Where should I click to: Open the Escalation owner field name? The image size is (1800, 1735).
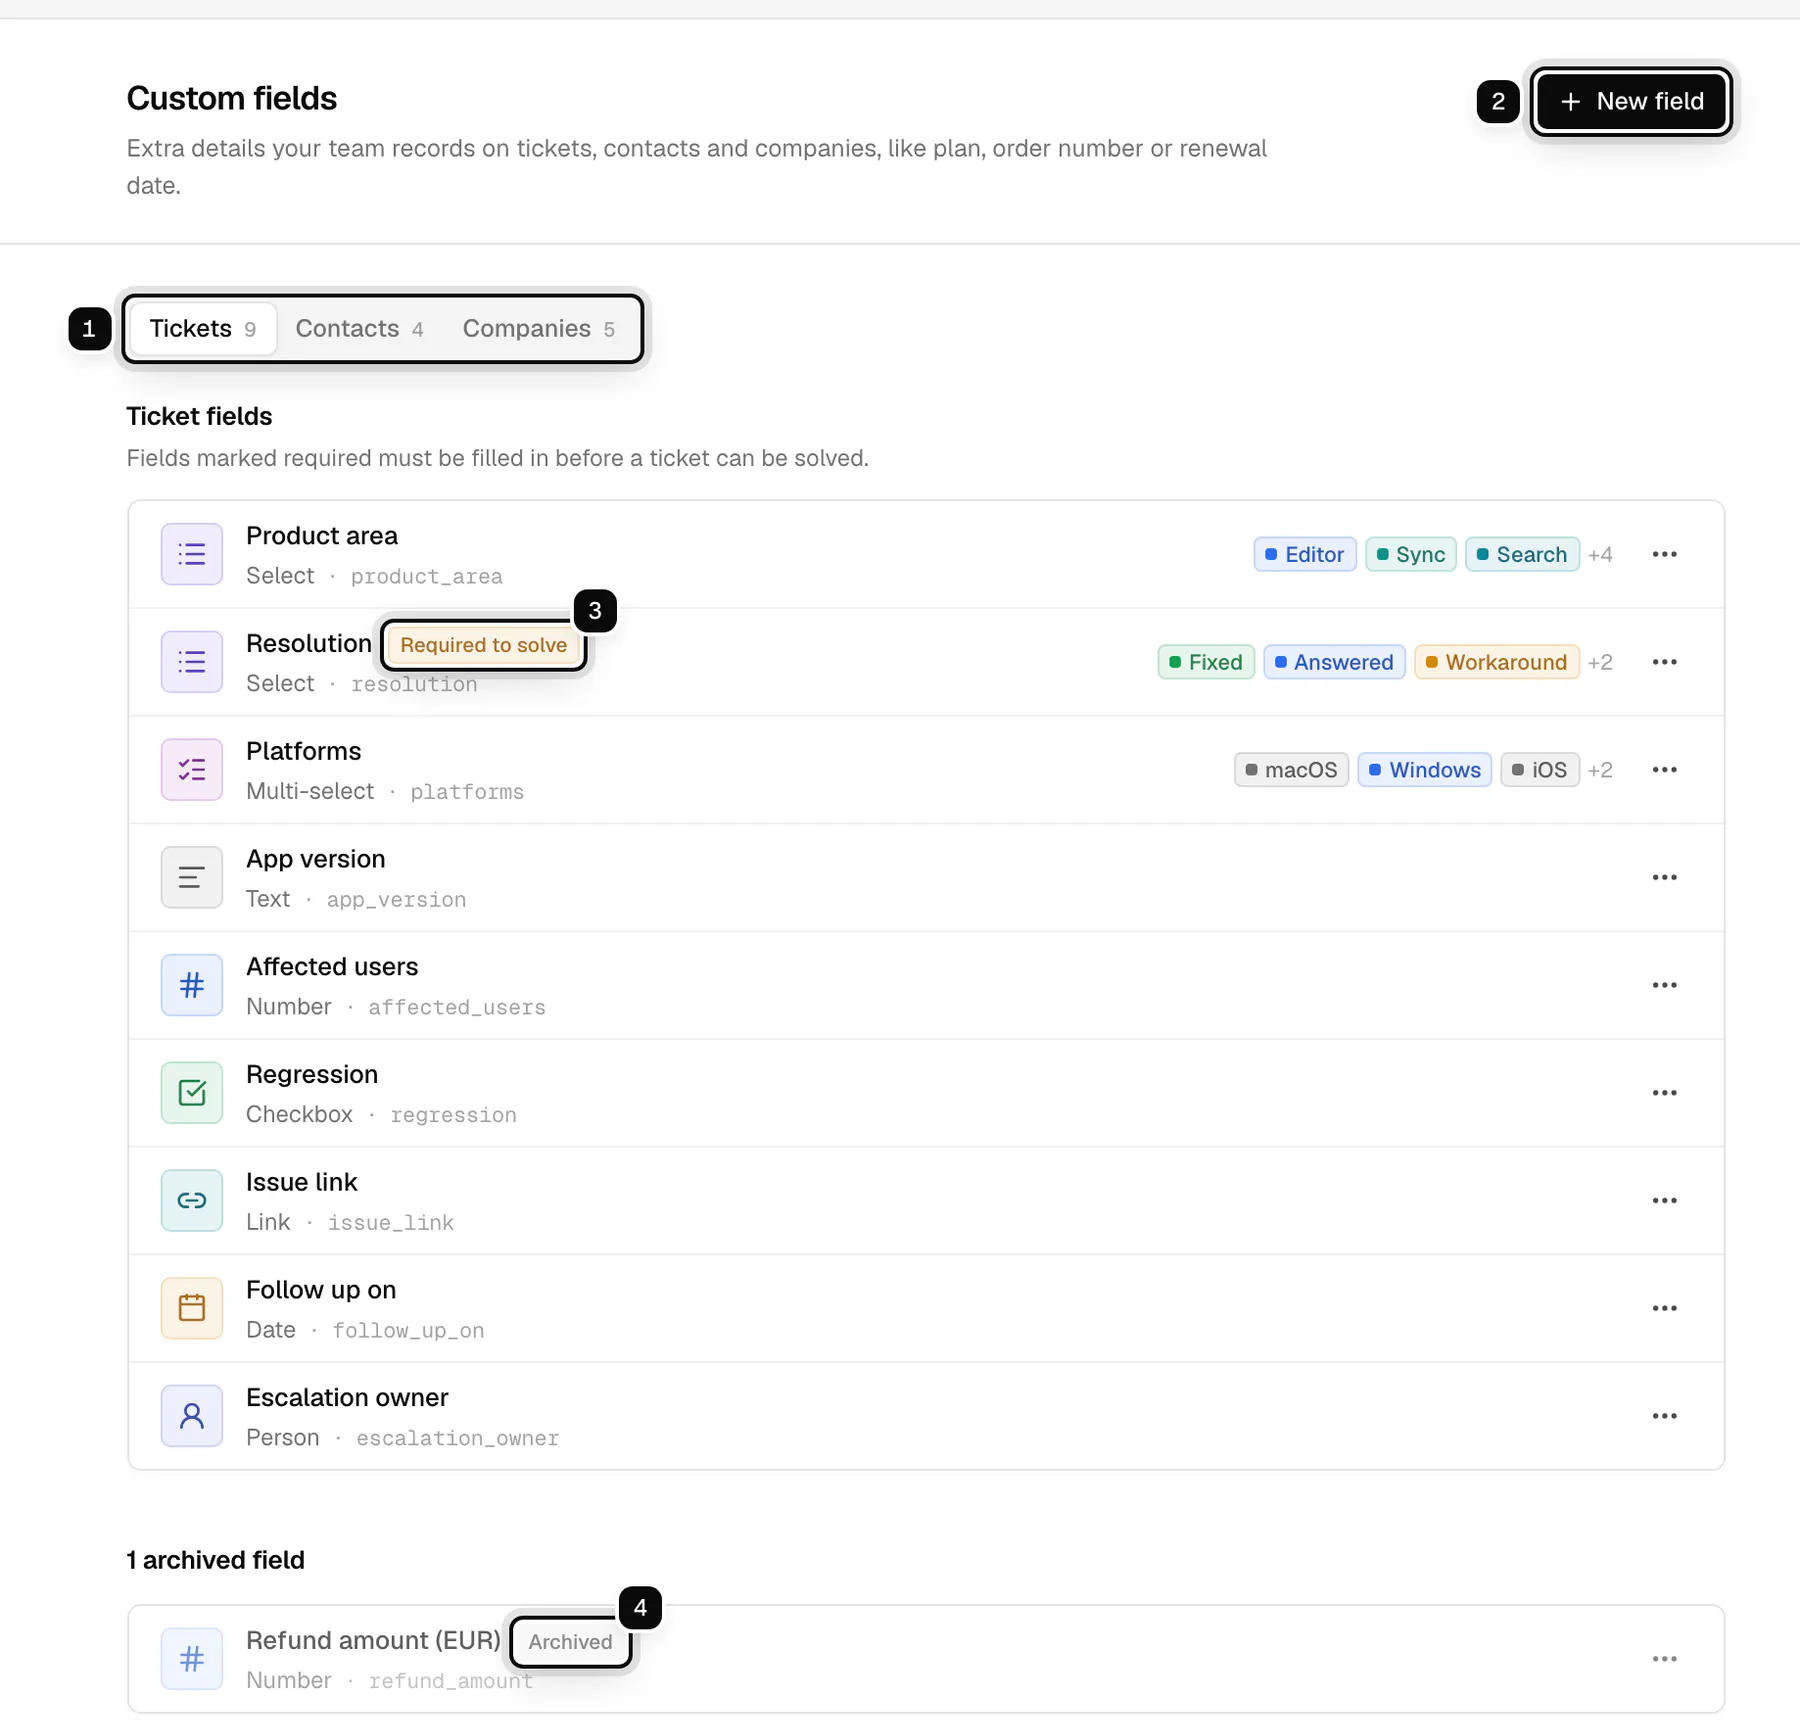(x=347, y=1397)
